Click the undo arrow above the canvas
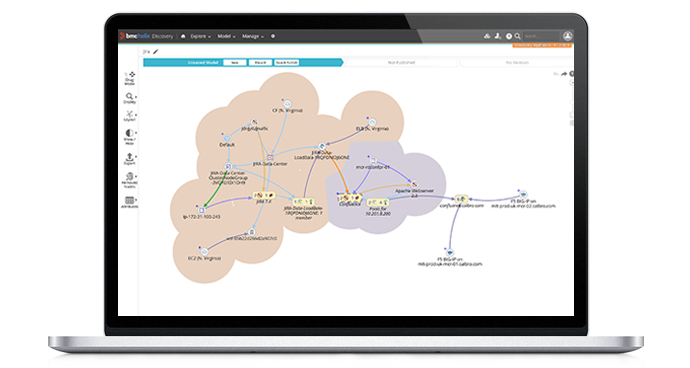The height and width of the screenshot is (368, 690). 556,74
